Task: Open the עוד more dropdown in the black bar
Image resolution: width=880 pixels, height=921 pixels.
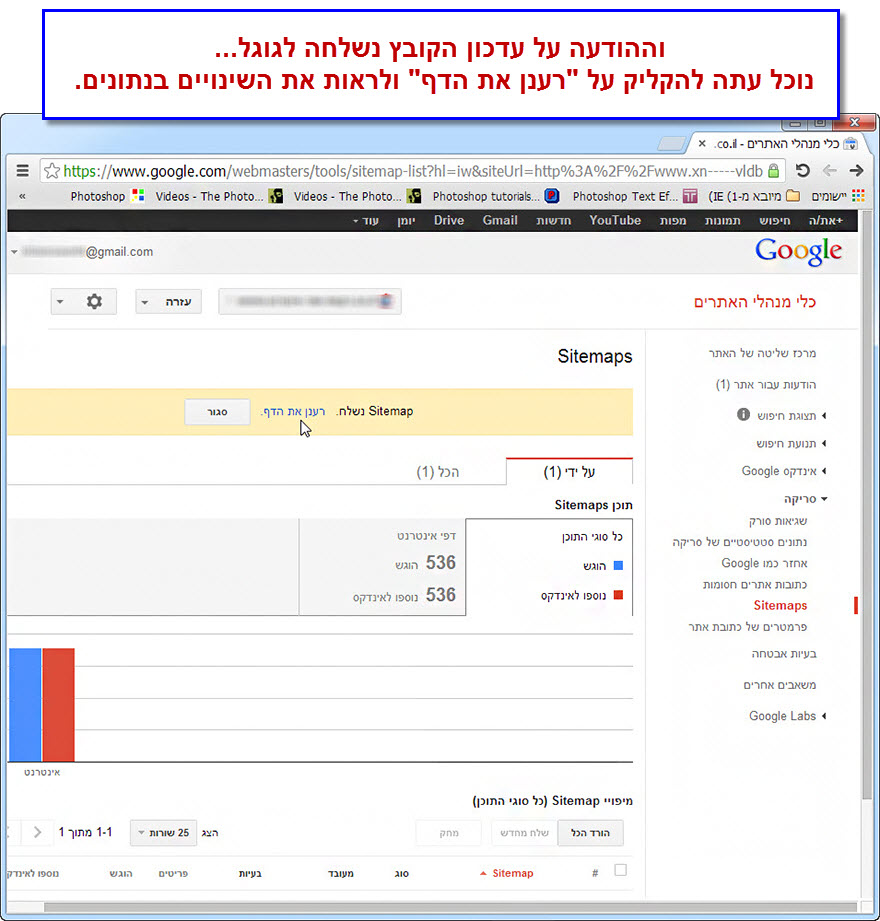Action: click(x=366, y=221)
